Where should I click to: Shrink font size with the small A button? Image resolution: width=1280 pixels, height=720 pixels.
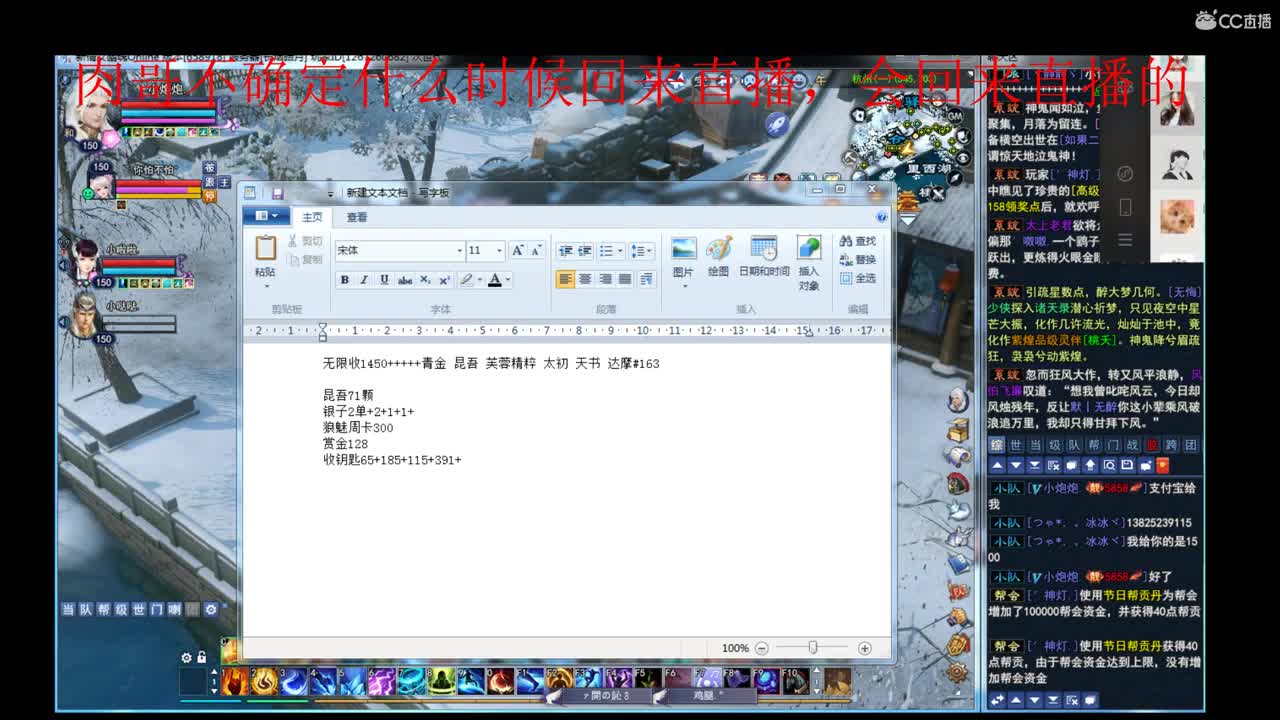pyautogui.click(x=536, y=250)
